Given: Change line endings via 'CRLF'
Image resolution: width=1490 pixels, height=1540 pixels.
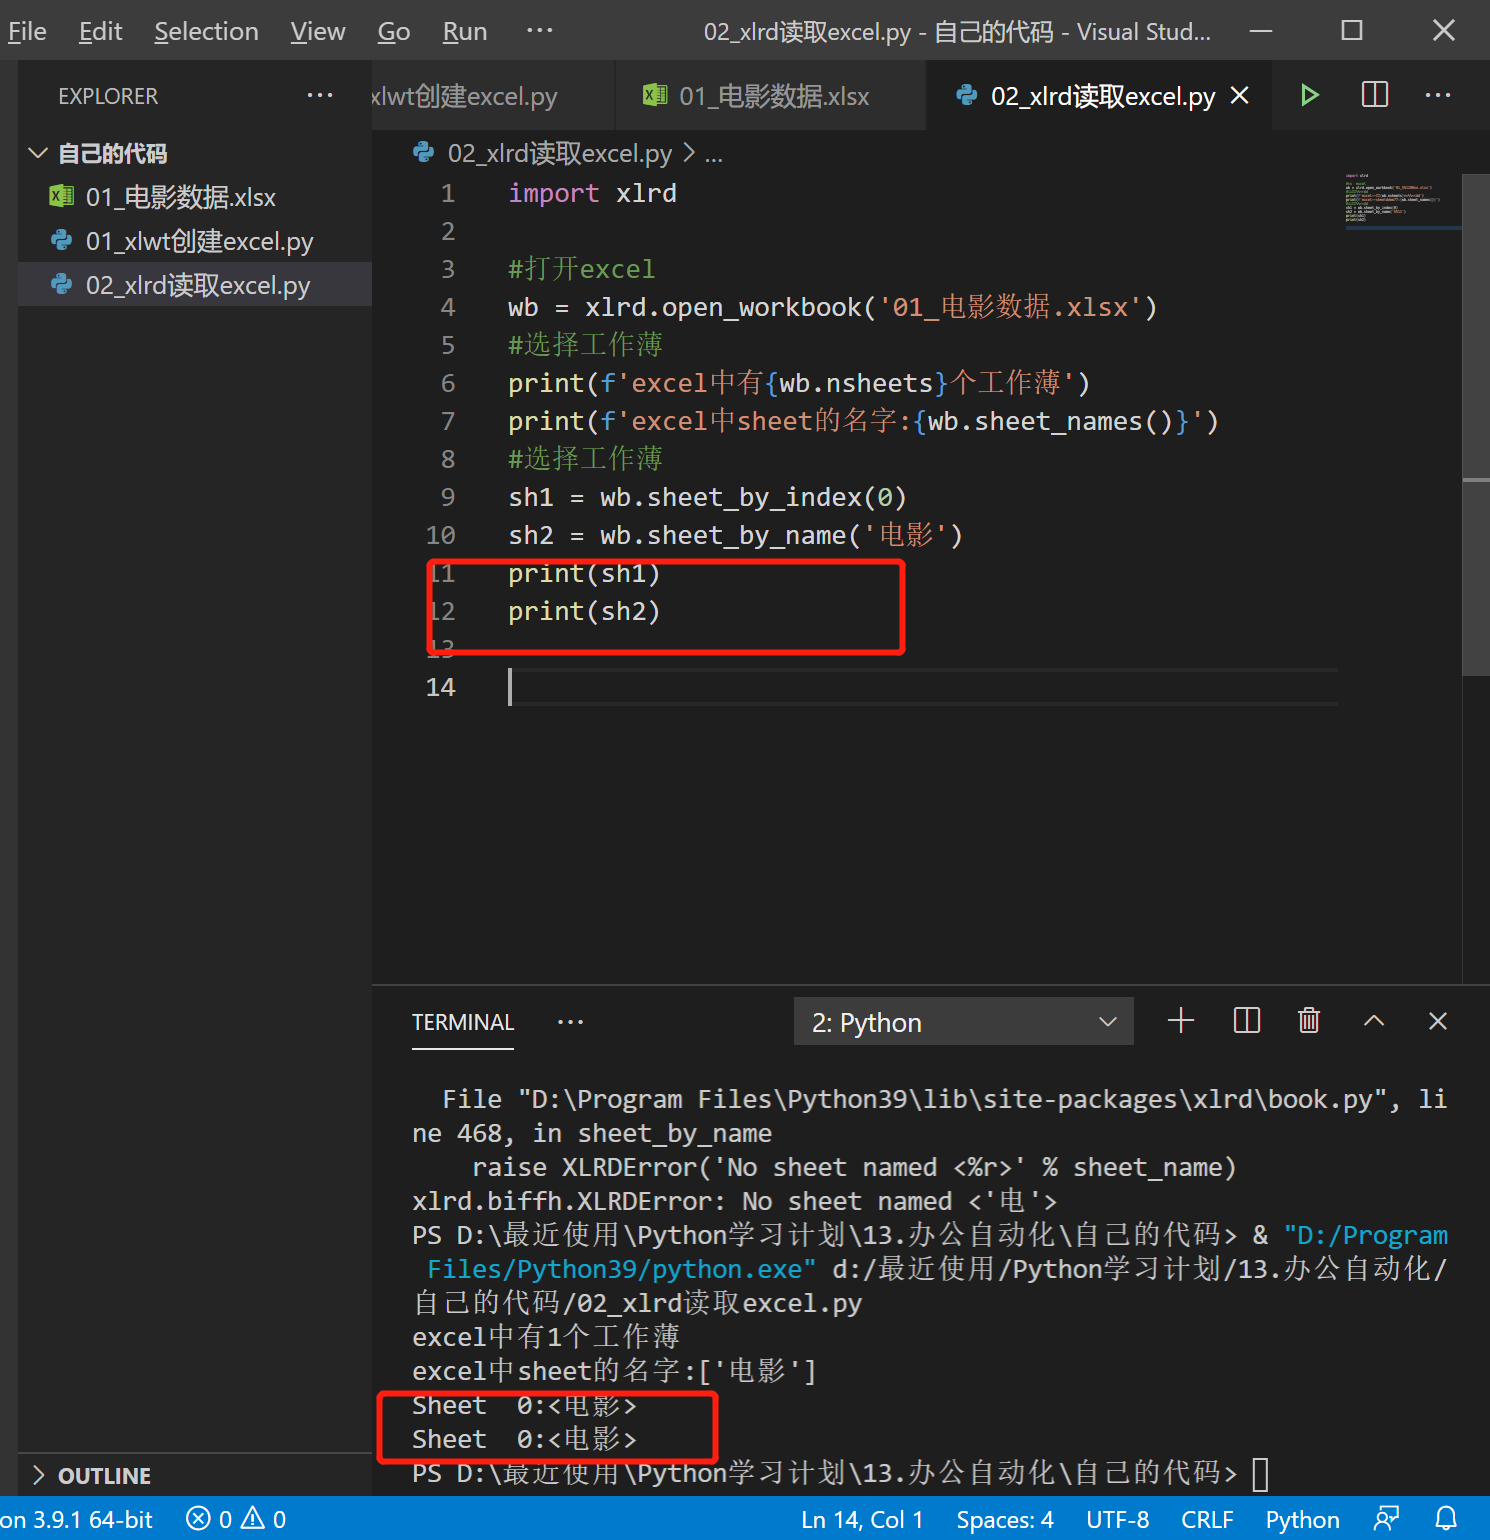Looking at the screenshot, I should pos(1207,1519).
